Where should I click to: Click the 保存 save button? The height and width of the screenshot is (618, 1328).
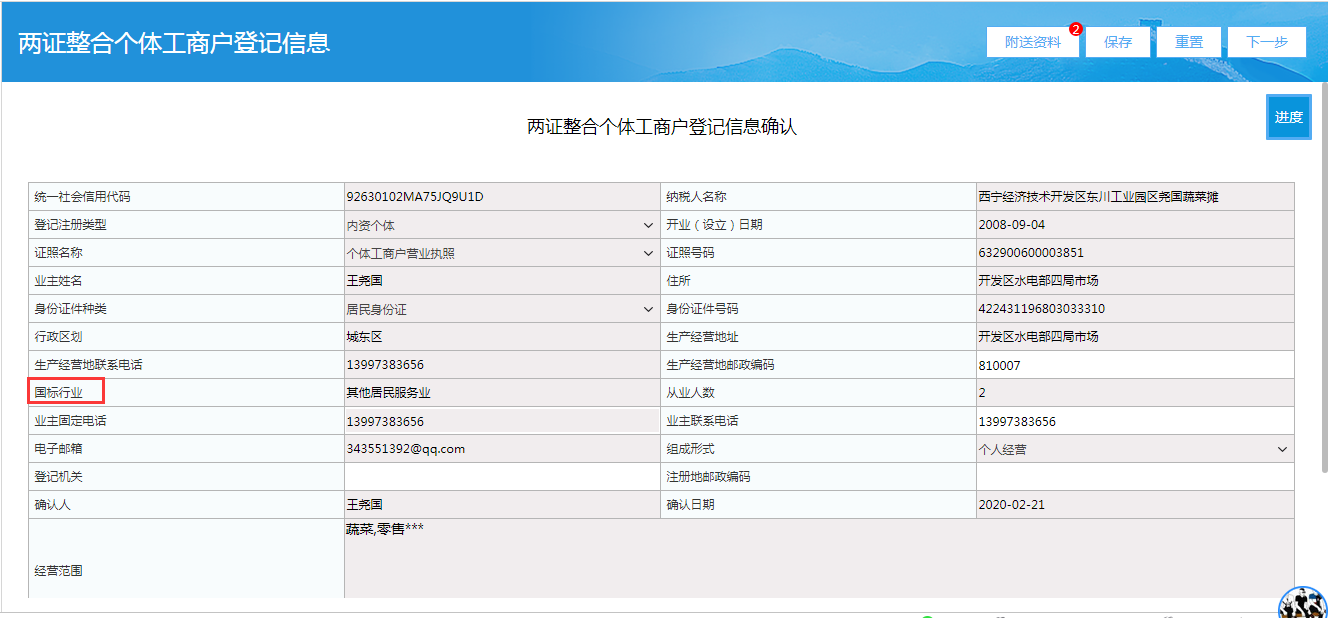click(1117, 42)
